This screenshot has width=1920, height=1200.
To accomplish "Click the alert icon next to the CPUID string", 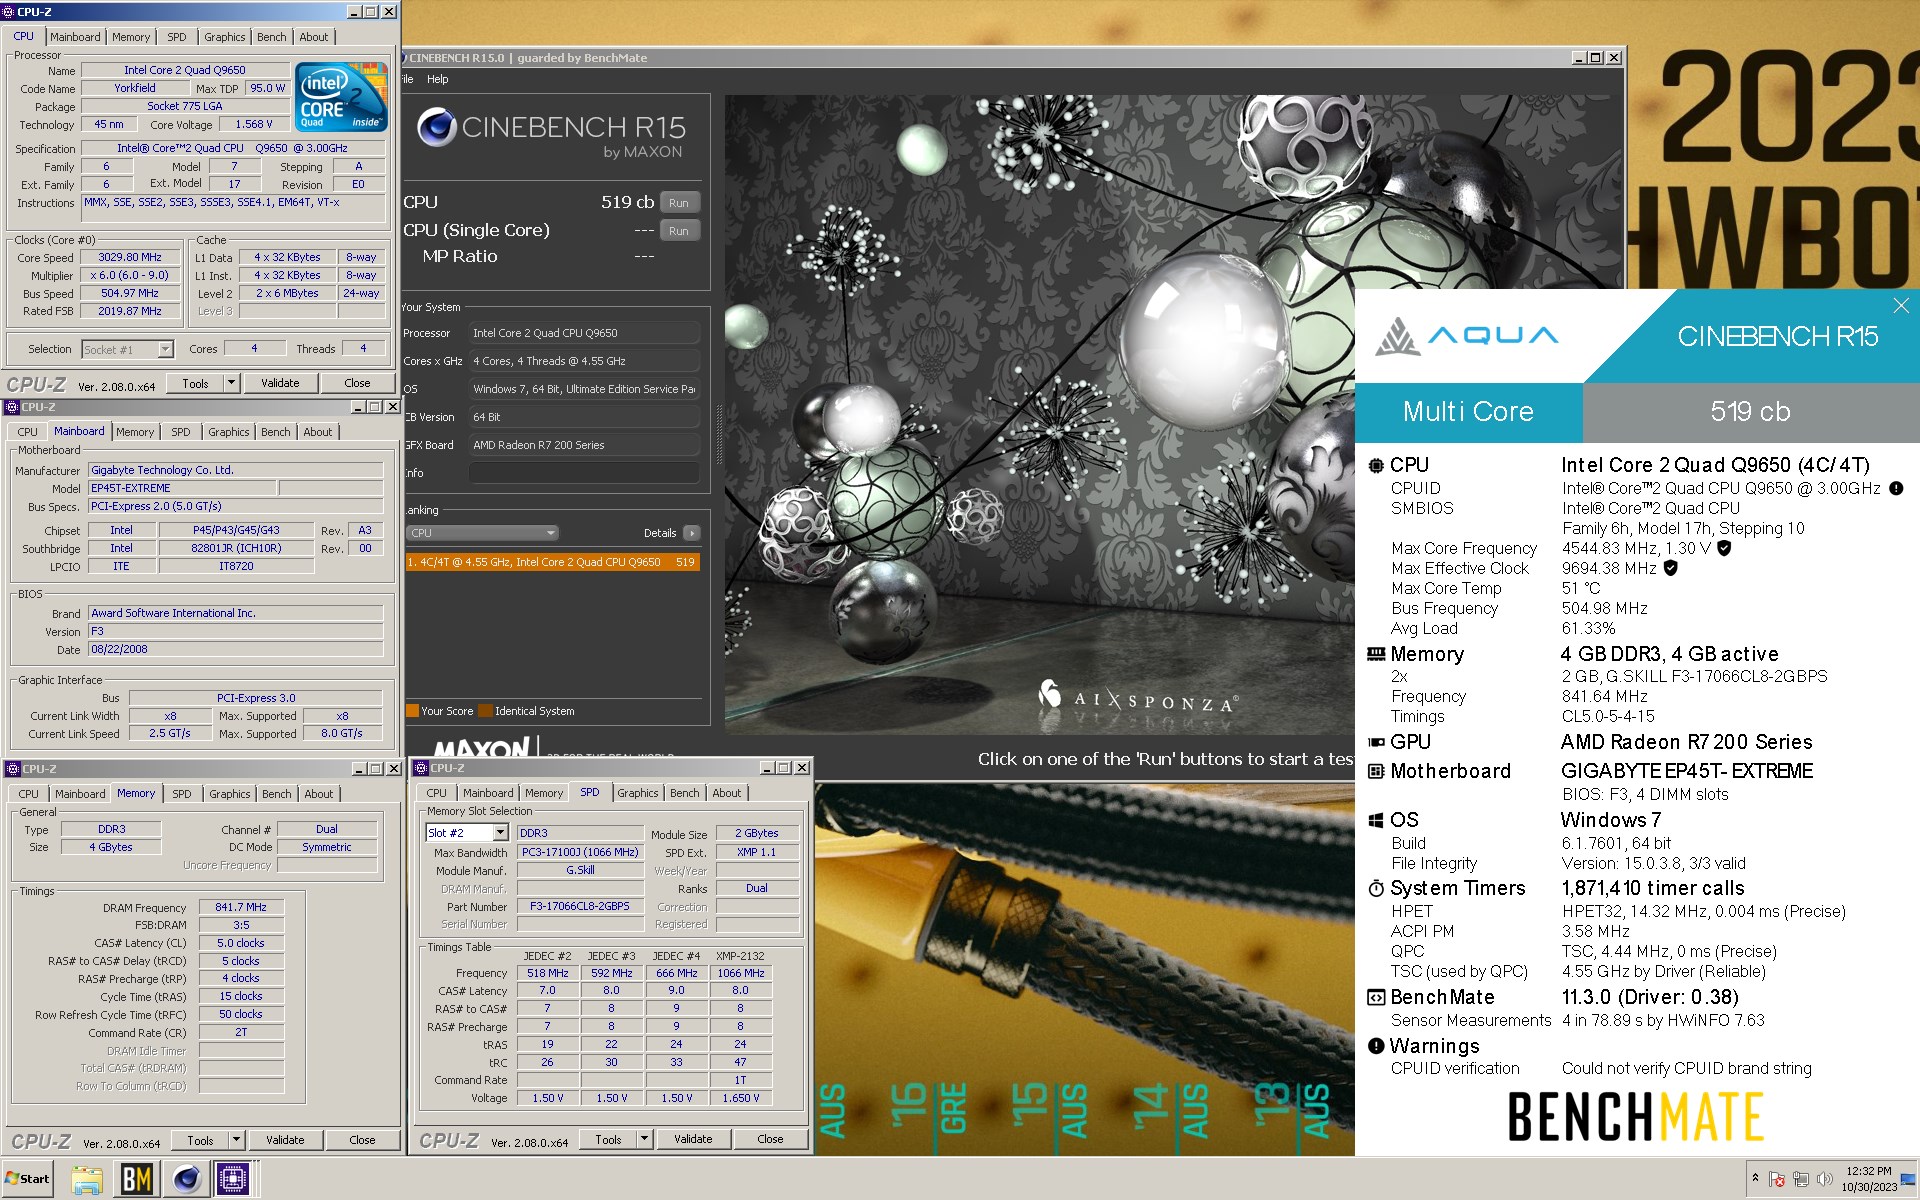I will pos(1896,489).
